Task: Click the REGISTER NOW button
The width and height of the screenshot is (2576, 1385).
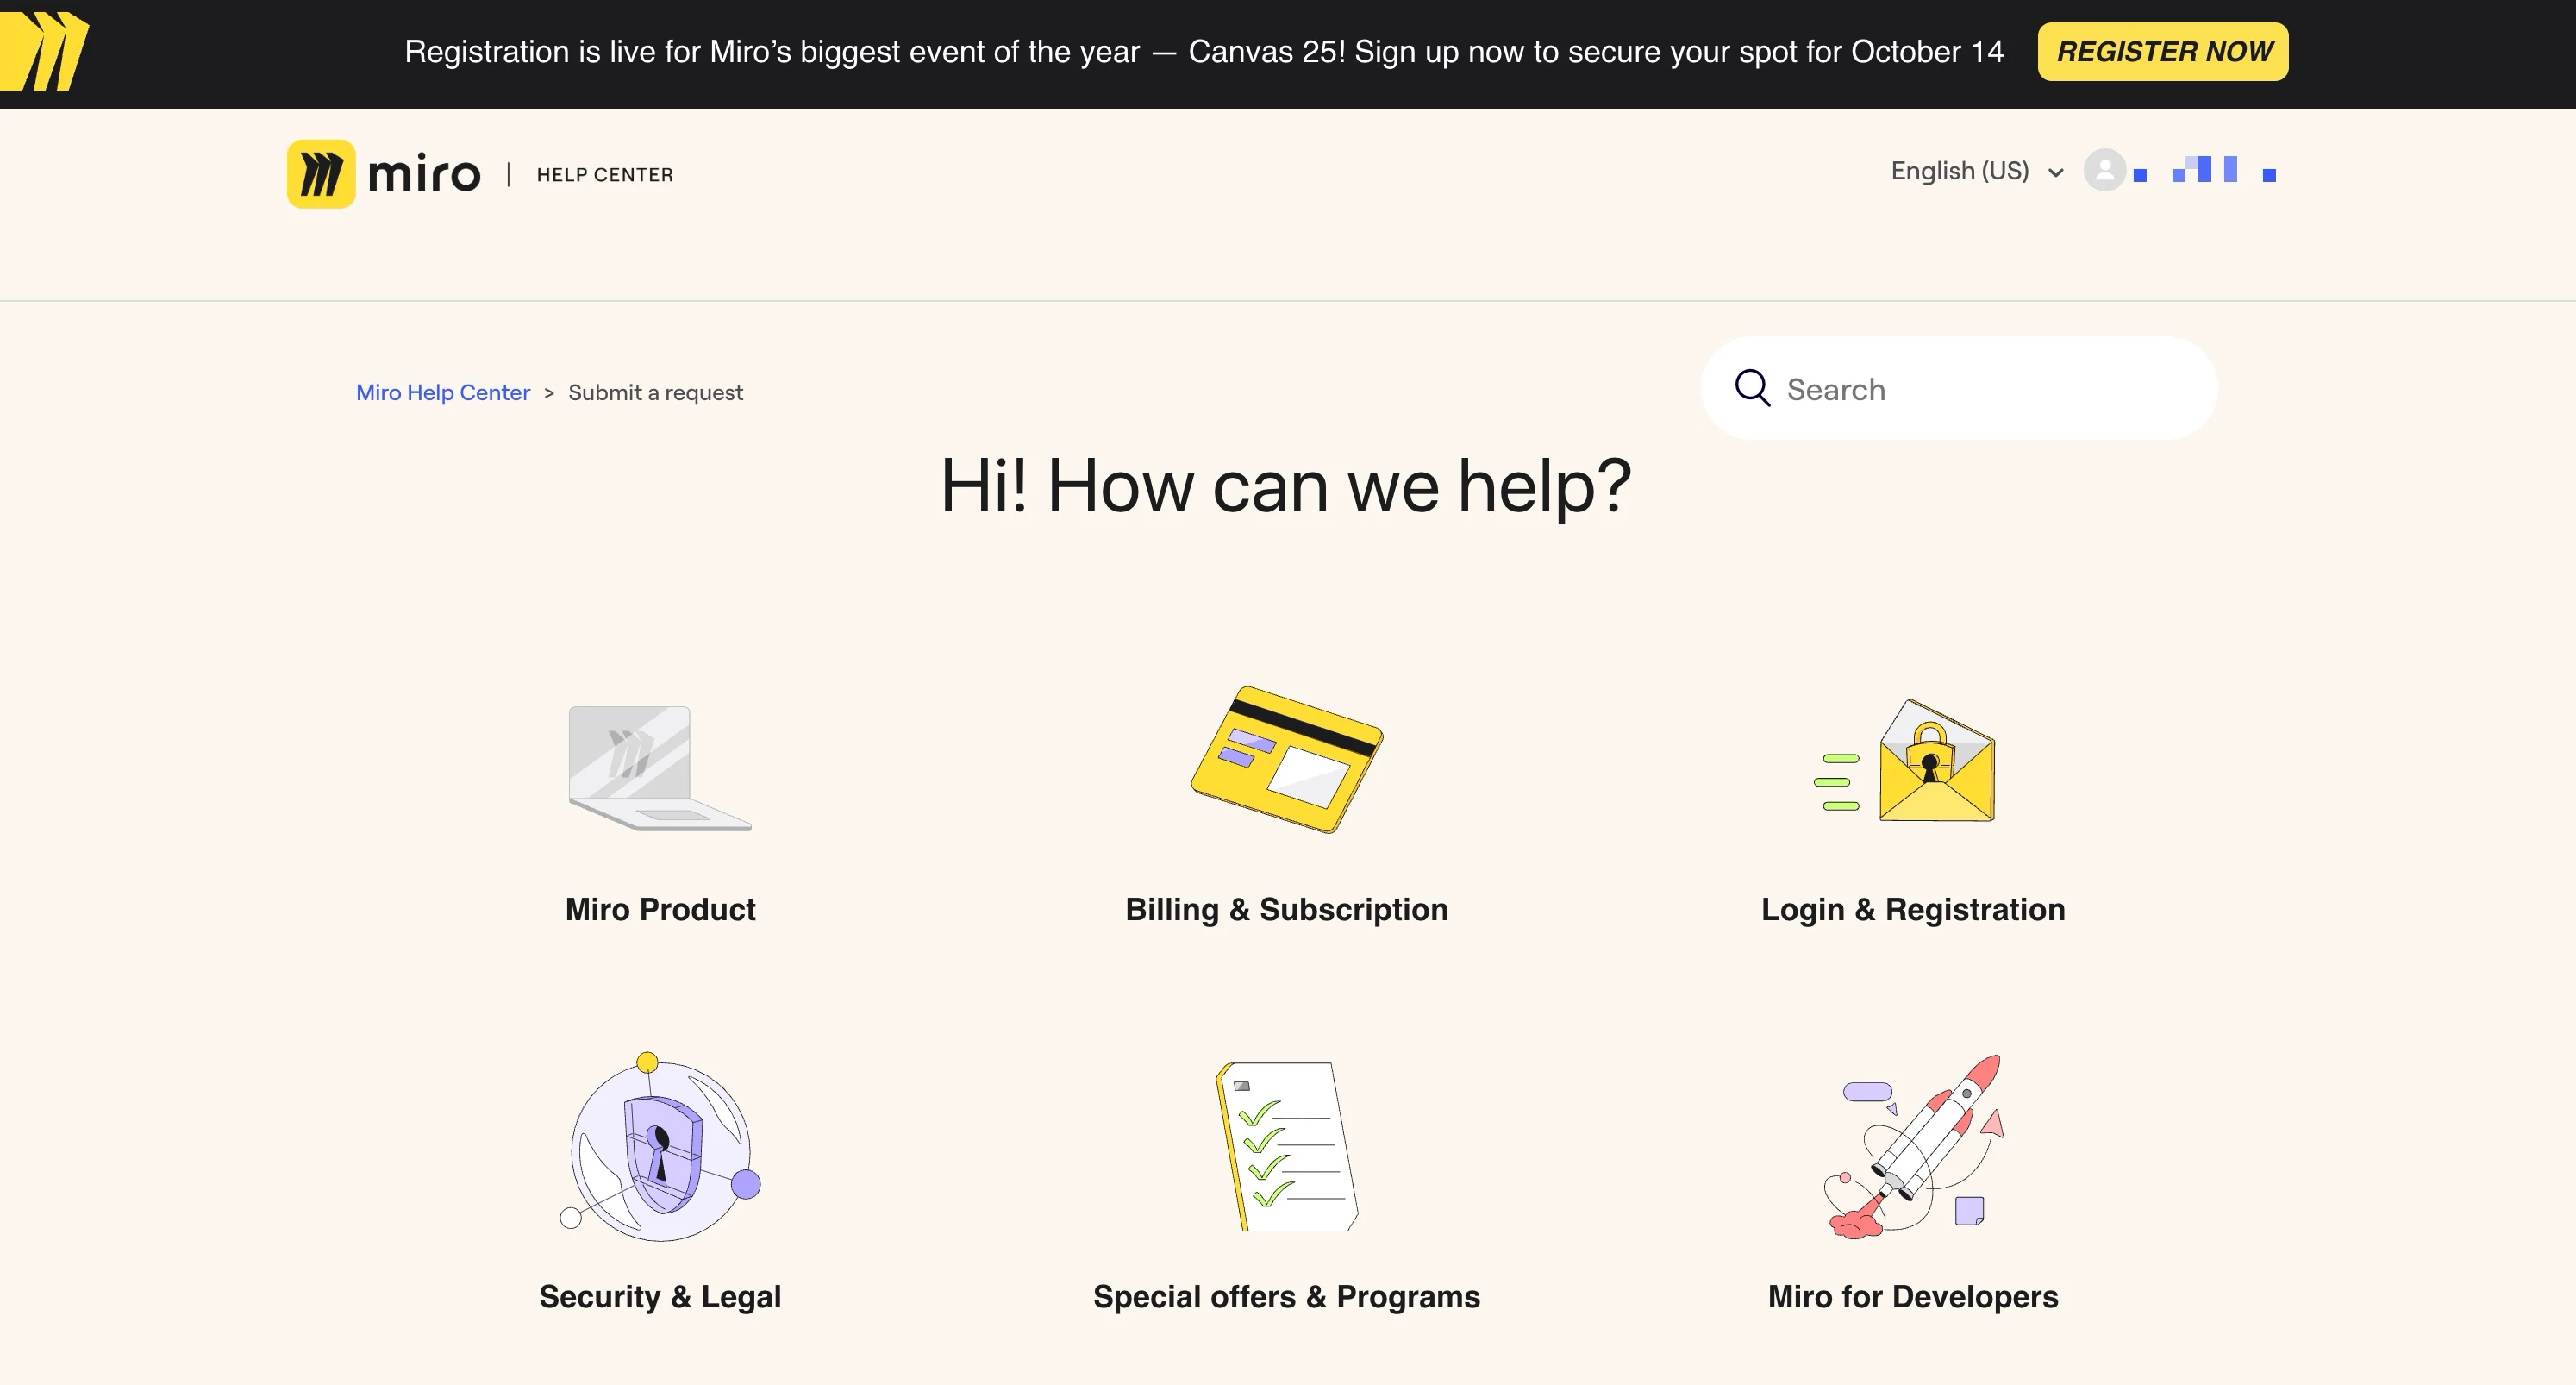Action: pos(2163,52)
